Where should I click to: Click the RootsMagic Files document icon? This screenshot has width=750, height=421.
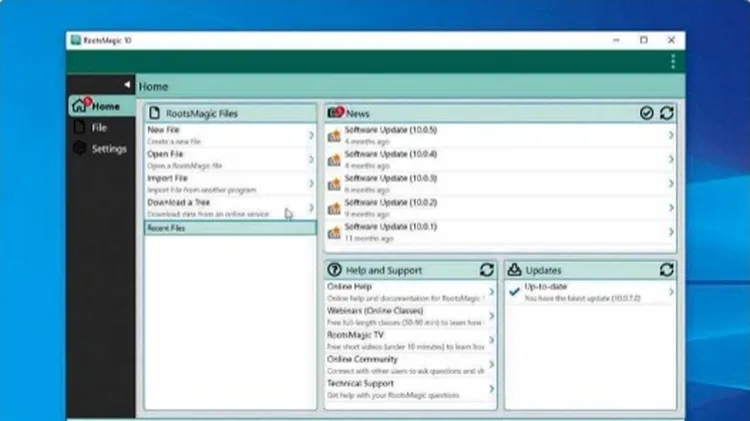coord(154,113)
